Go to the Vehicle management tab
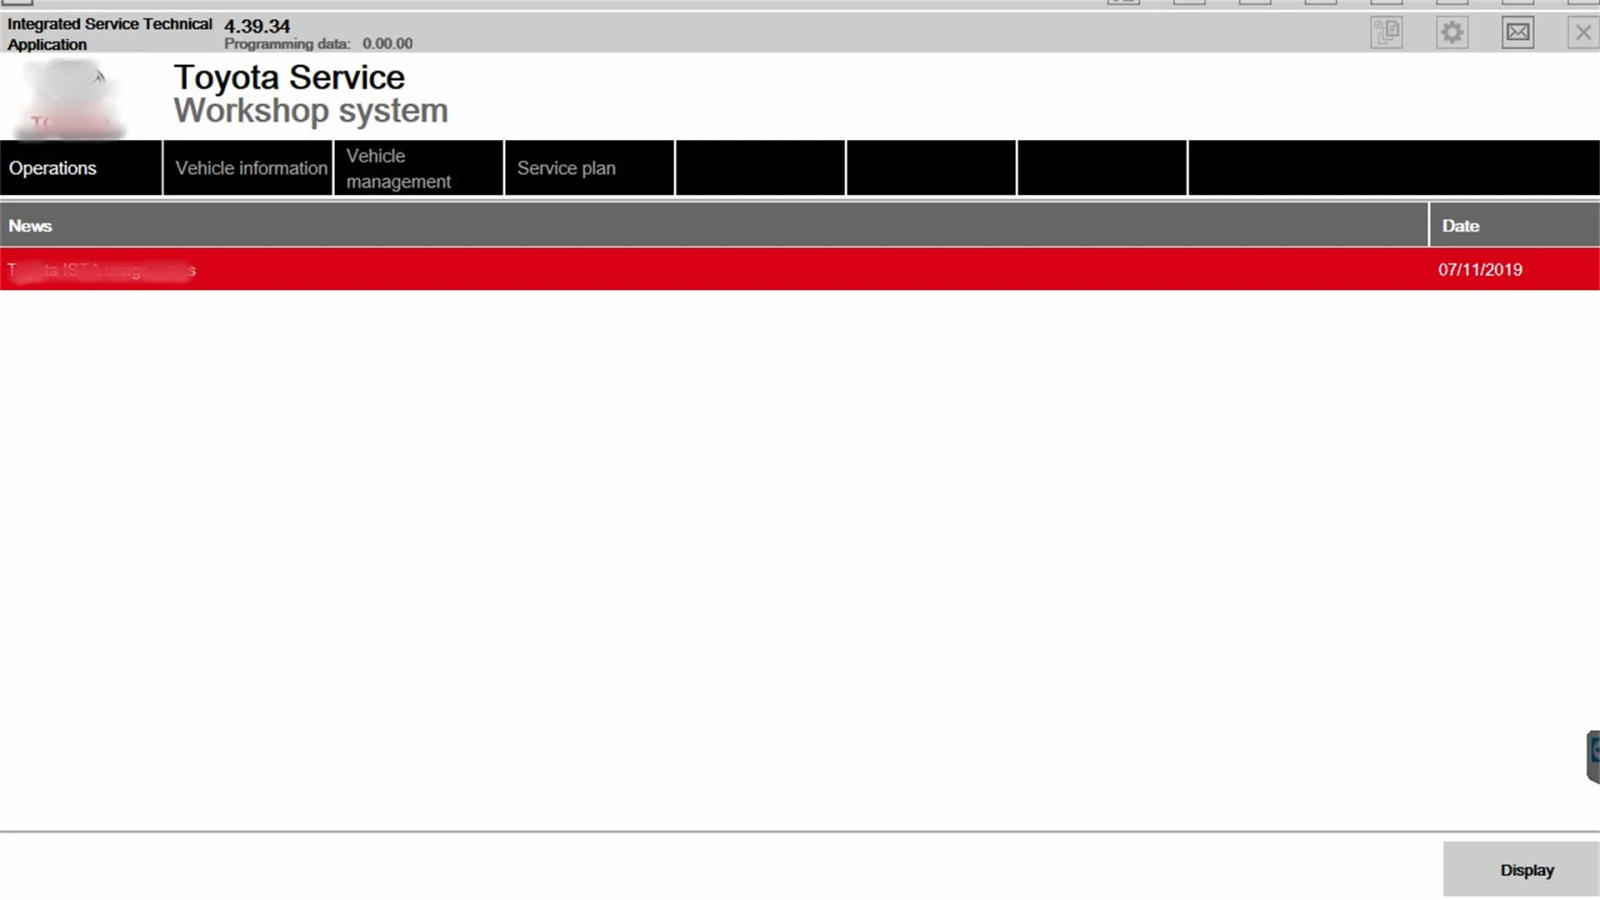 click(x=419, y=168)
